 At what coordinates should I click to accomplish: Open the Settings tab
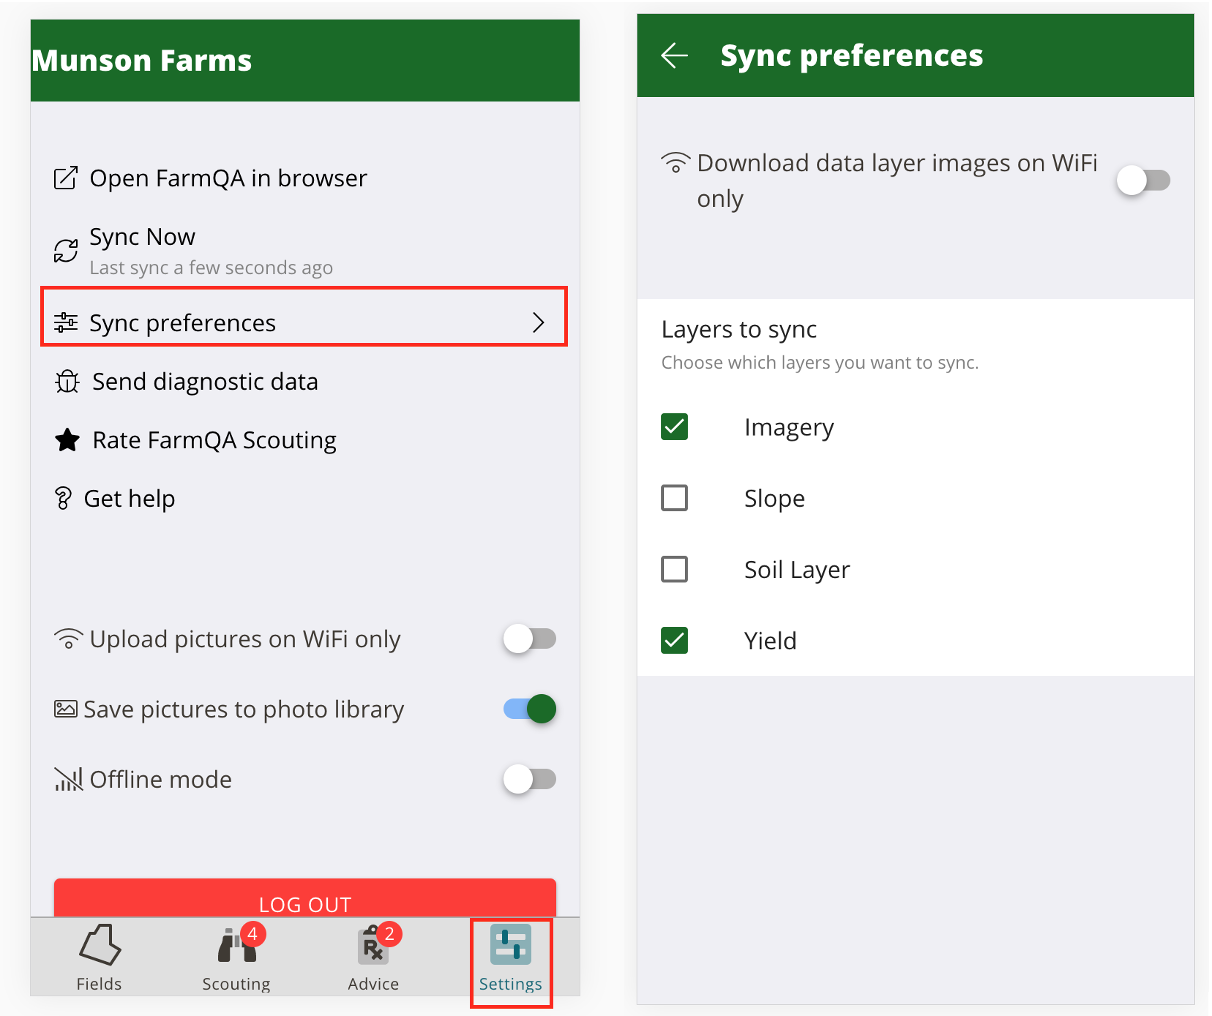(511, 958)
